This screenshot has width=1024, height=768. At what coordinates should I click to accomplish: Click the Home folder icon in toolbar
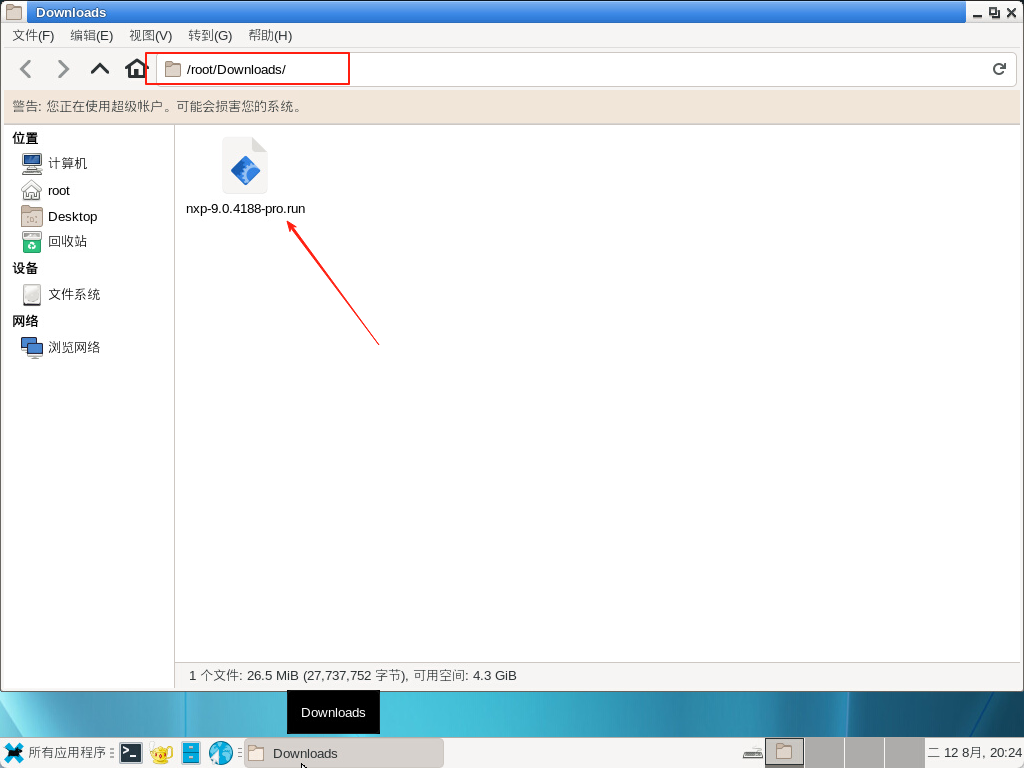136,69
